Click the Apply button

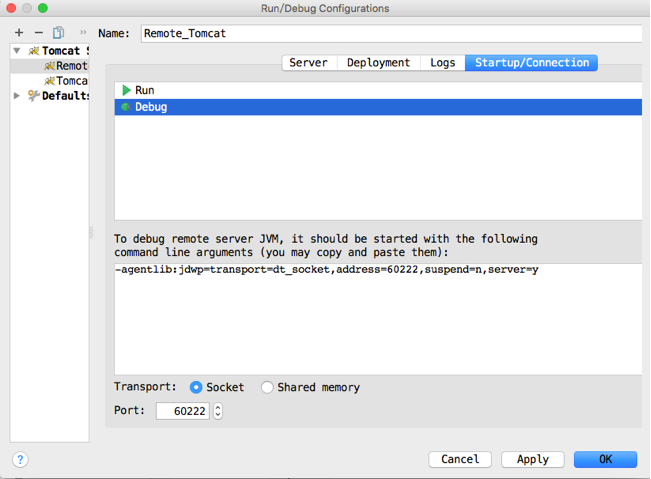[532, 459]
